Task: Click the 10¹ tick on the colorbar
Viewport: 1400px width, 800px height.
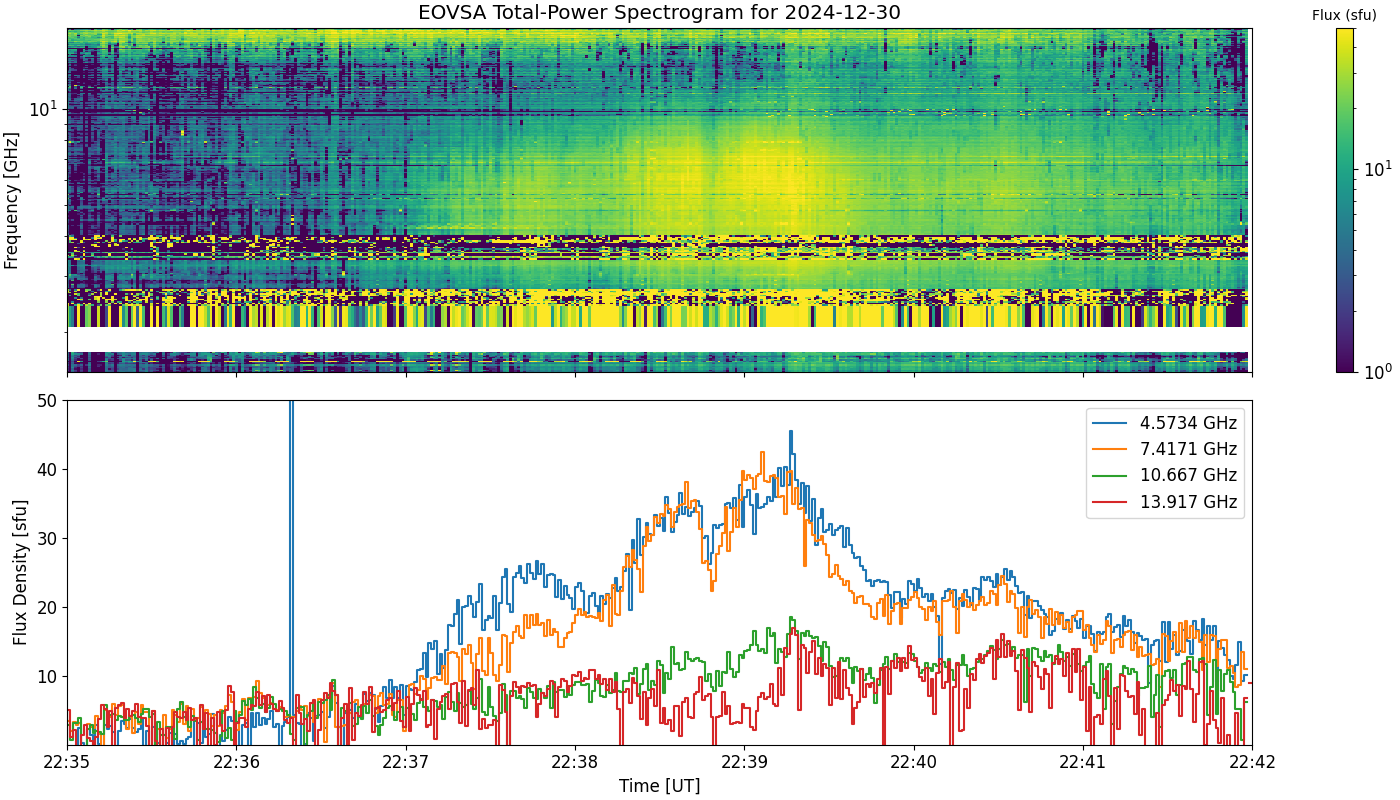Action: point(1378,167)
